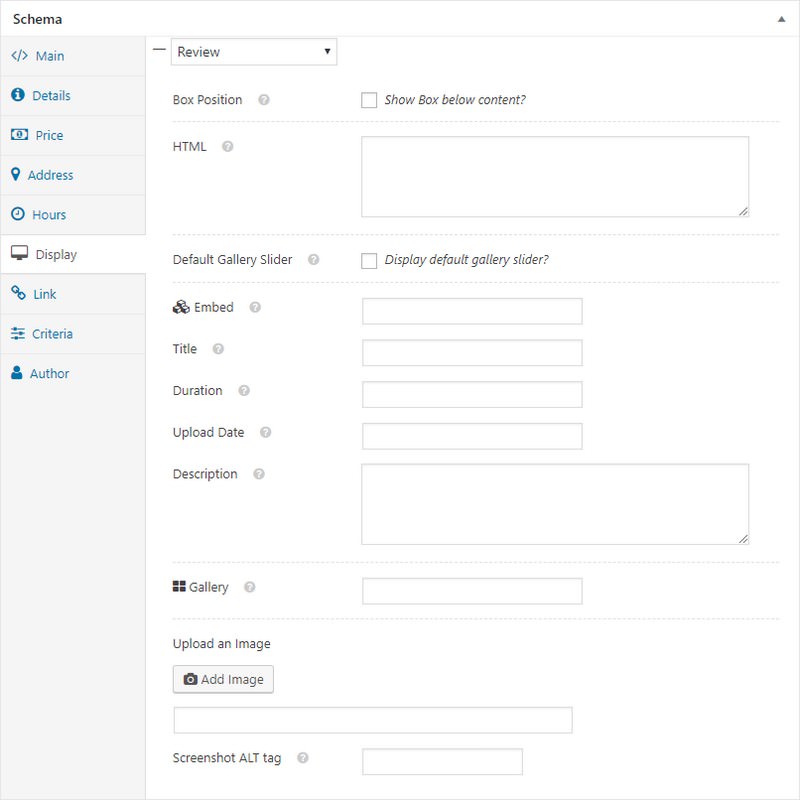Open the Review type dropdown
Viewport: 800px width, 800px height.
[253, 51]
